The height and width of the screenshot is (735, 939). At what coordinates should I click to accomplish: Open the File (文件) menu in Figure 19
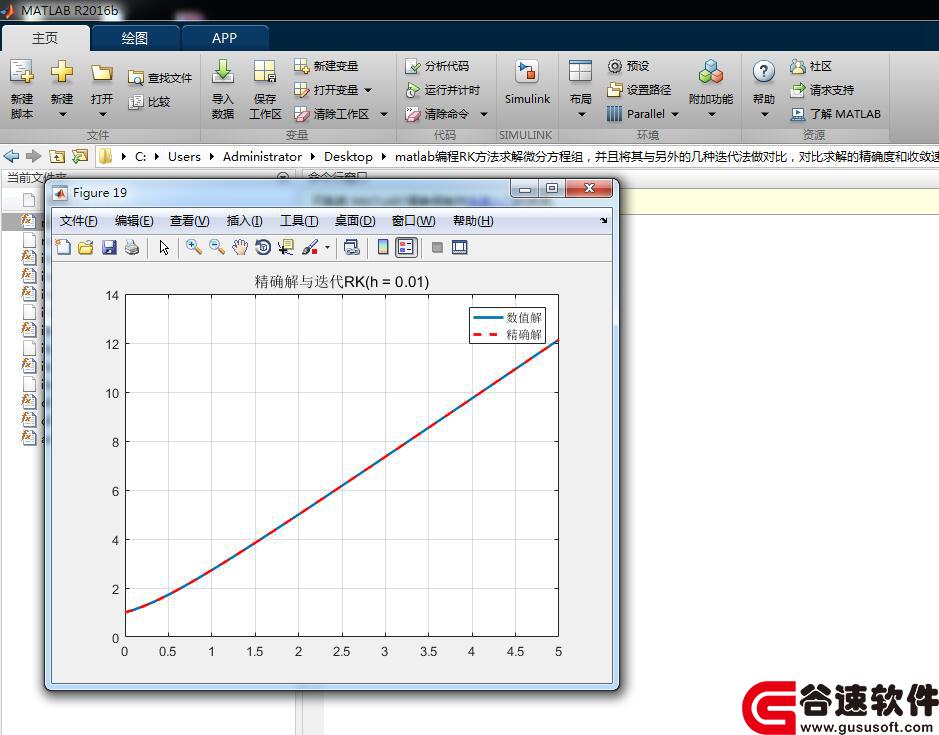78,221
